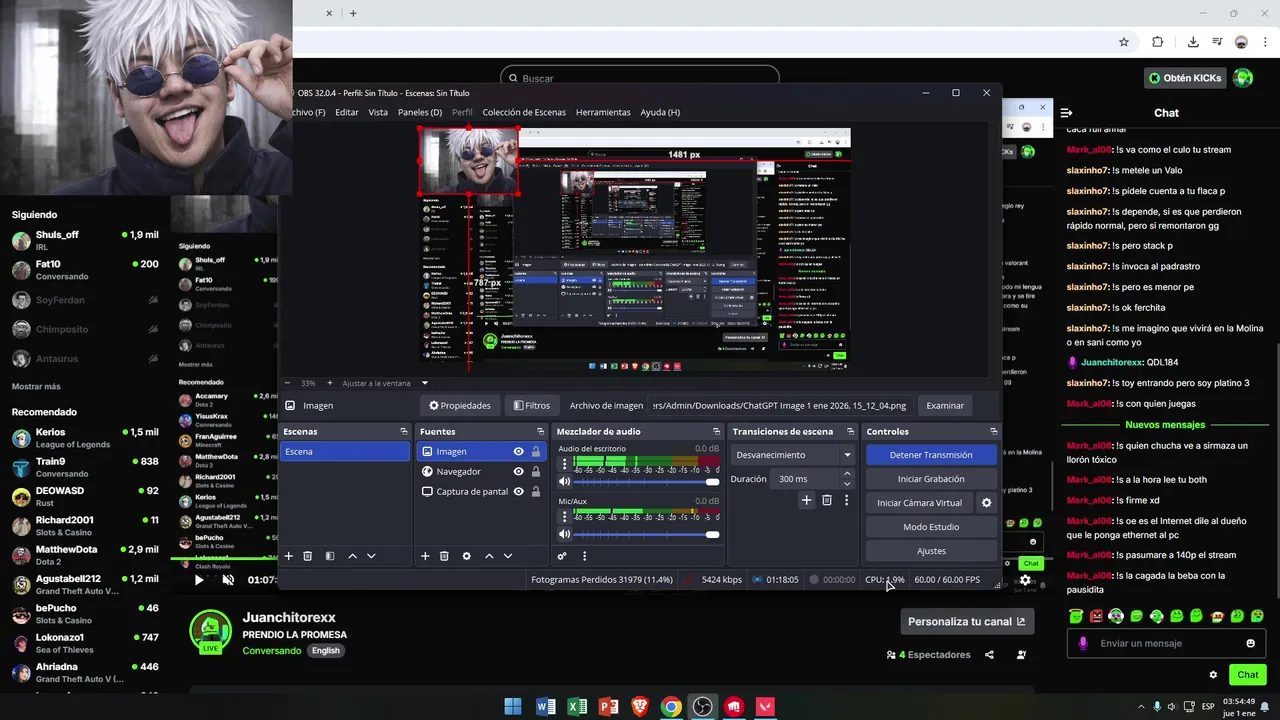1280x720 pixels.
Task: Add a new scene with the Escenas plus icon
Action: (x=289, y=556)
